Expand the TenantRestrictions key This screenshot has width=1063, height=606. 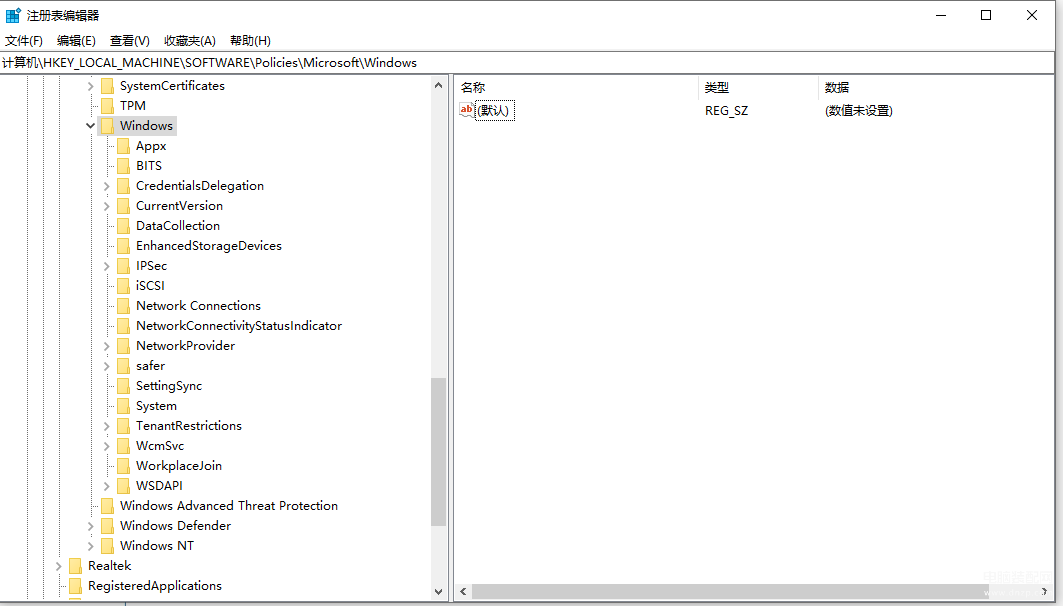(x=106, y=426)
